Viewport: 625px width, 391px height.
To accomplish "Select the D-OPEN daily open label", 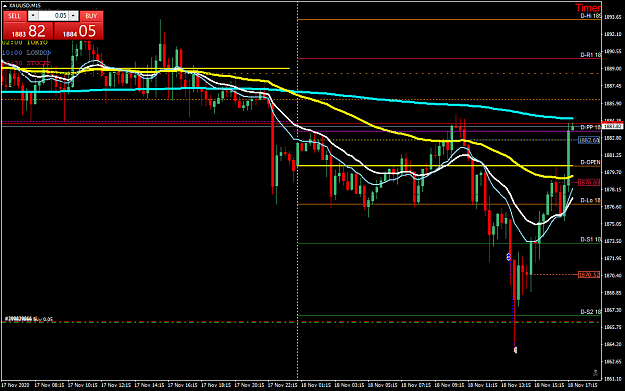I will pyautogui.click(x=590, y=162).
